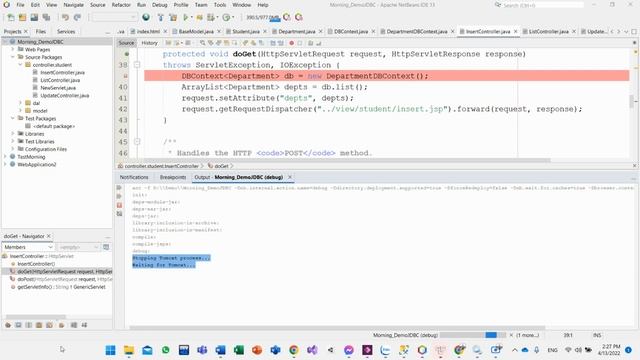The width and height of the screenshot is (640, 360).
Task: Click the Windows Start button
Action: (110, 350)
